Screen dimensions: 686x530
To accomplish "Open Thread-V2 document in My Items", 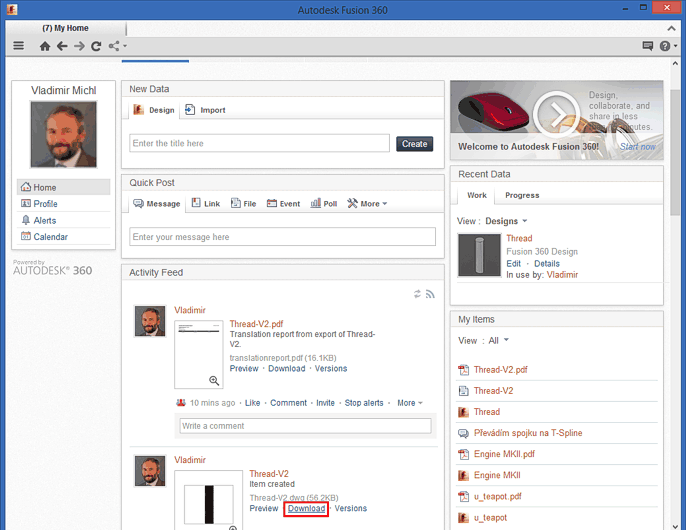I will (493, 391).
